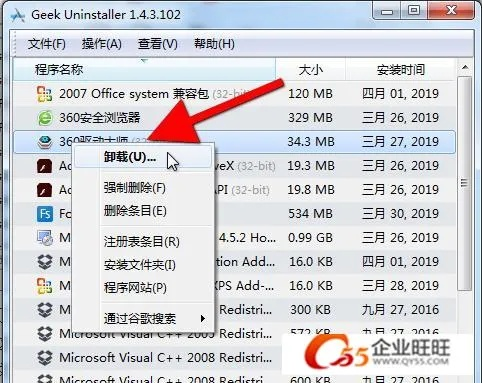The width and height of the screenshot is (482, 383).
Task: Sort by the 大小 column header
Action: 311,70
